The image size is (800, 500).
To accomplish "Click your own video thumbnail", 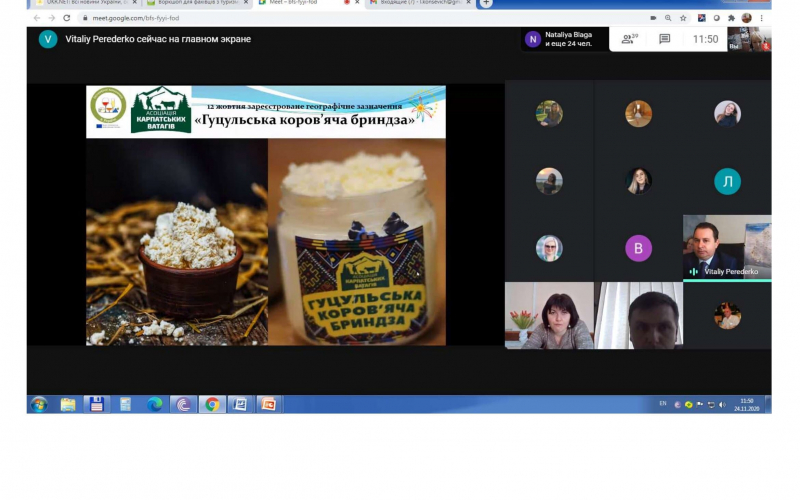I will click(x=749, y=39).
